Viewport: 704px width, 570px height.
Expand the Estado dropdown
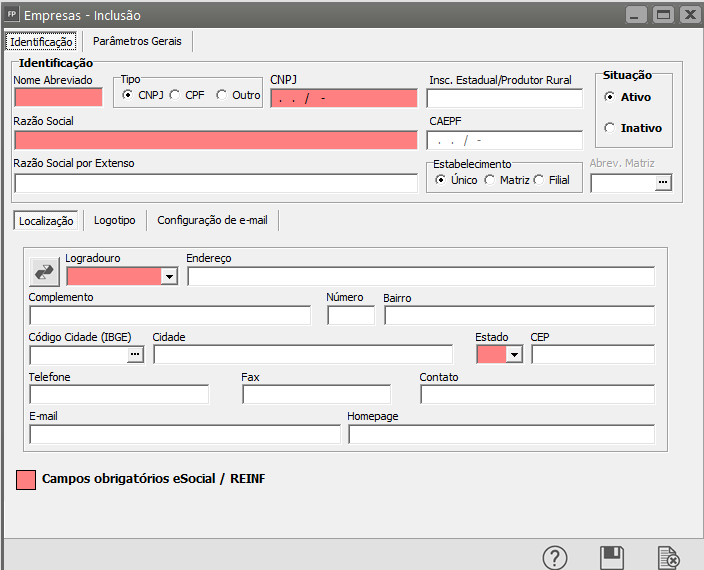coord(514,354)
